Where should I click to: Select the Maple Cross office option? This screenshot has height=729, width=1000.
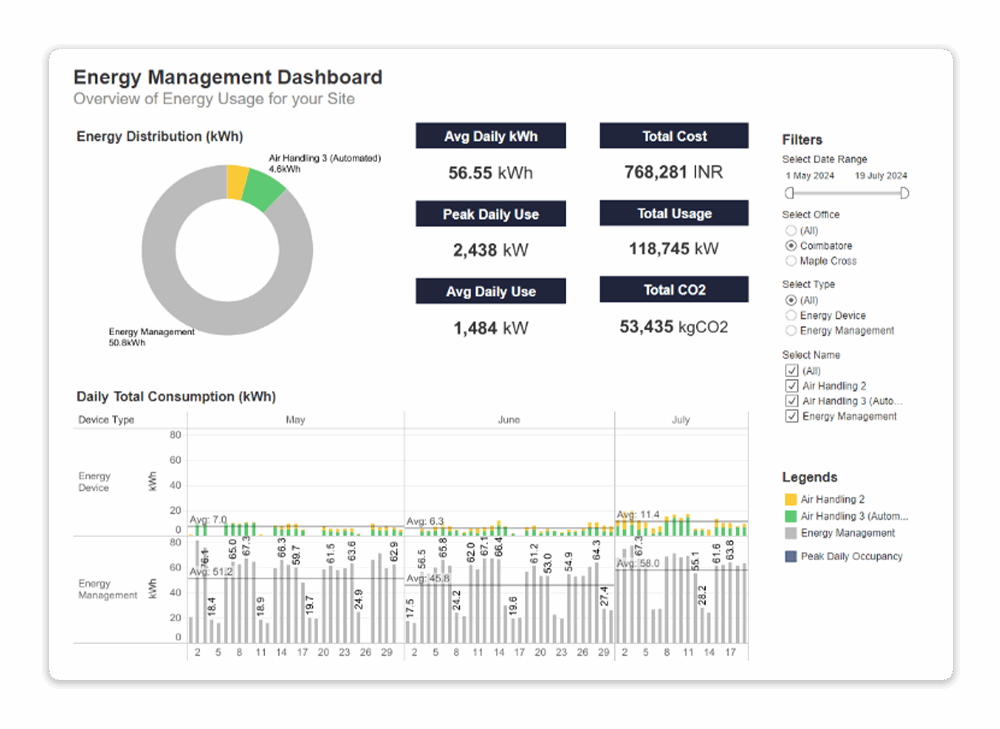792,261
